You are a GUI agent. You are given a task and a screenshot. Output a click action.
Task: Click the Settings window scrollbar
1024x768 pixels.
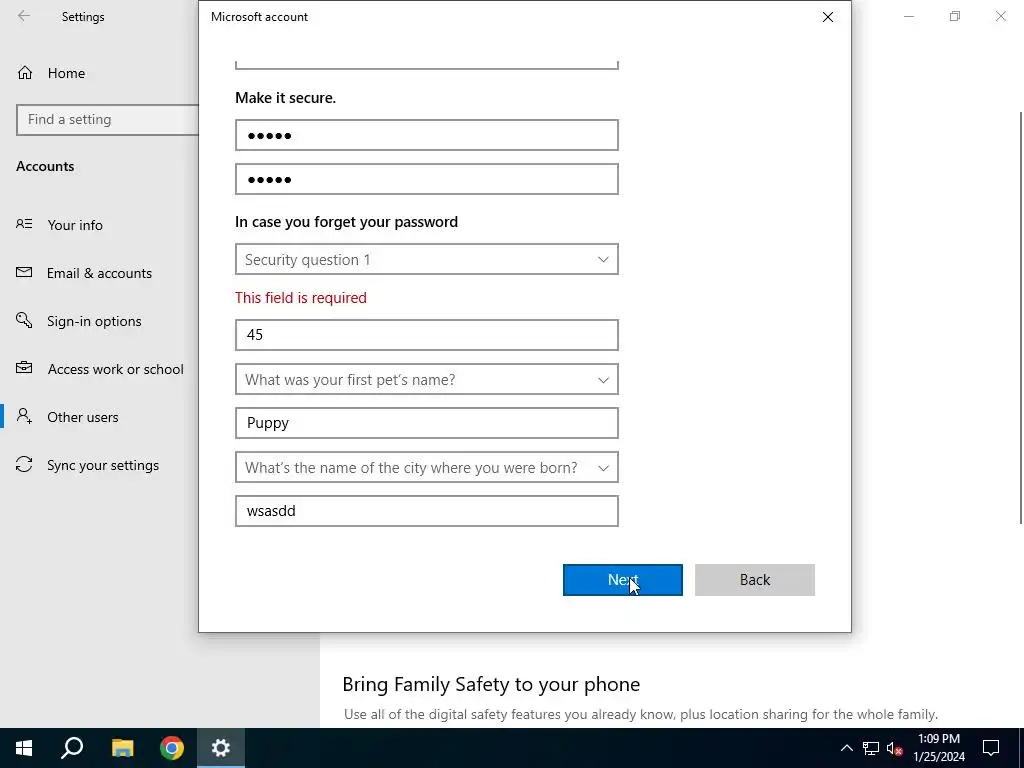tap(1021, 318)
